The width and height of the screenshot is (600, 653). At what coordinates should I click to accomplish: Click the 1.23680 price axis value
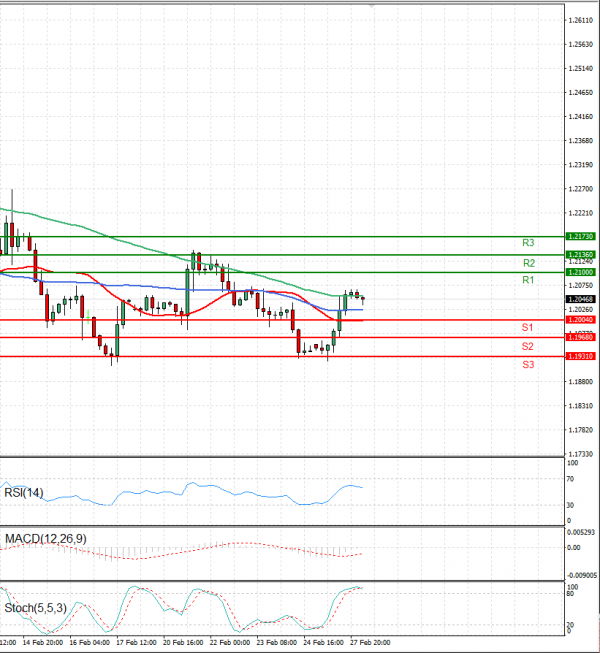click(x=581, y=141)
